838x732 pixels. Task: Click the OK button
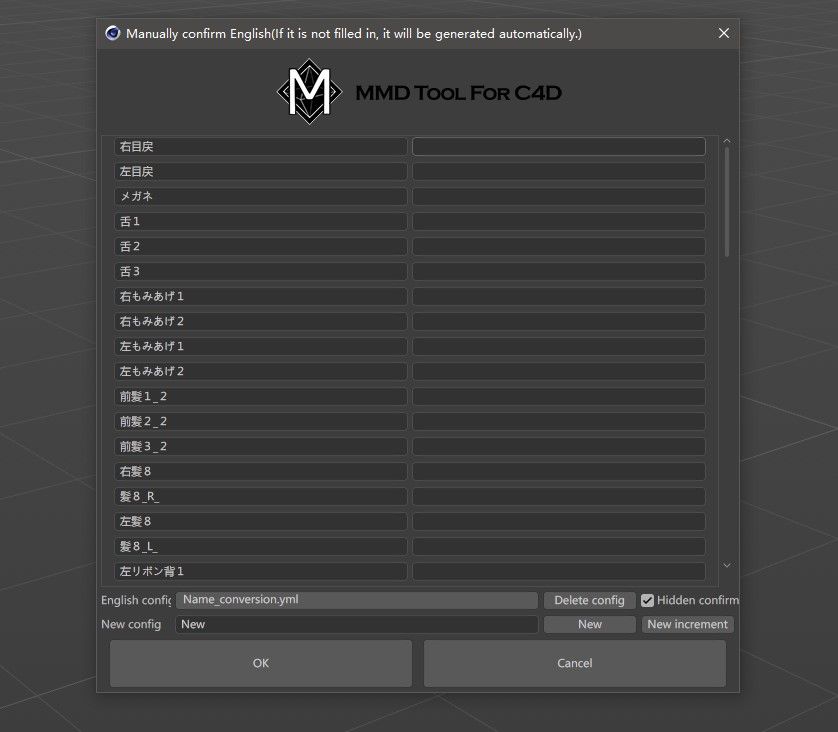click(x=261, y=663)
